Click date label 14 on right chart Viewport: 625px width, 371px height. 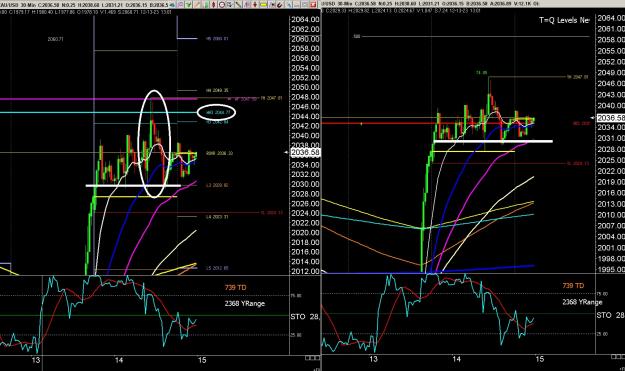456,359
